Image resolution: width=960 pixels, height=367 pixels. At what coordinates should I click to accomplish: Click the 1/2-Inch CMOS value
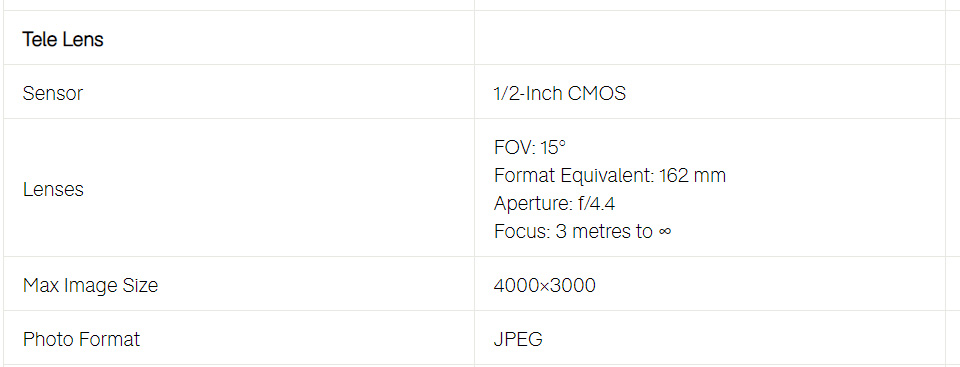click(560, 94)
